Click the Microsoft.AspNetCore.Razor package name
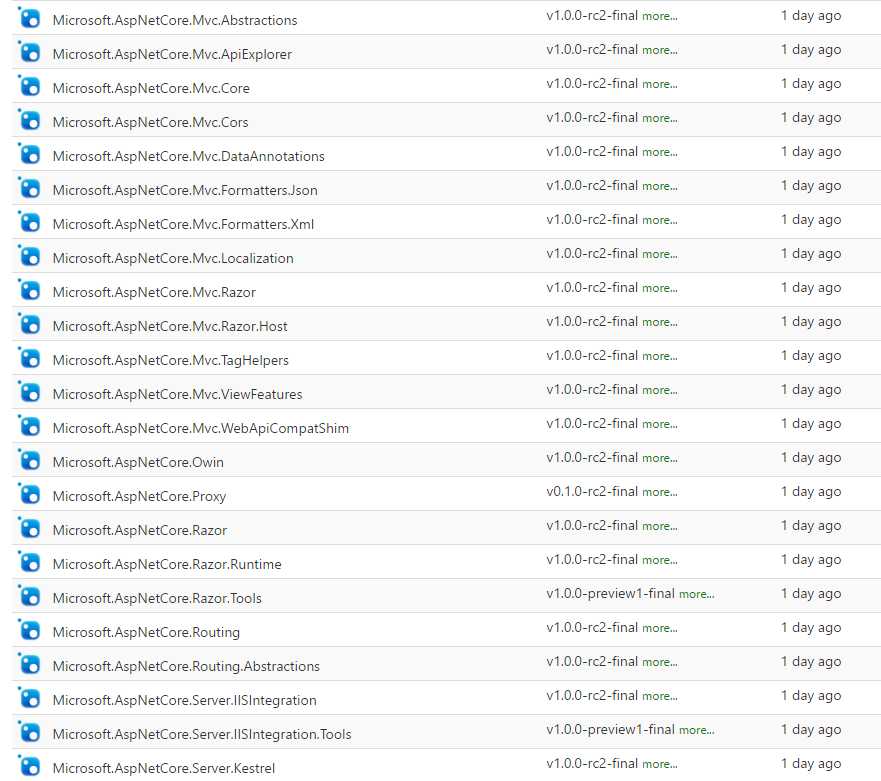881x781 pixels. (x=139, y=530)
